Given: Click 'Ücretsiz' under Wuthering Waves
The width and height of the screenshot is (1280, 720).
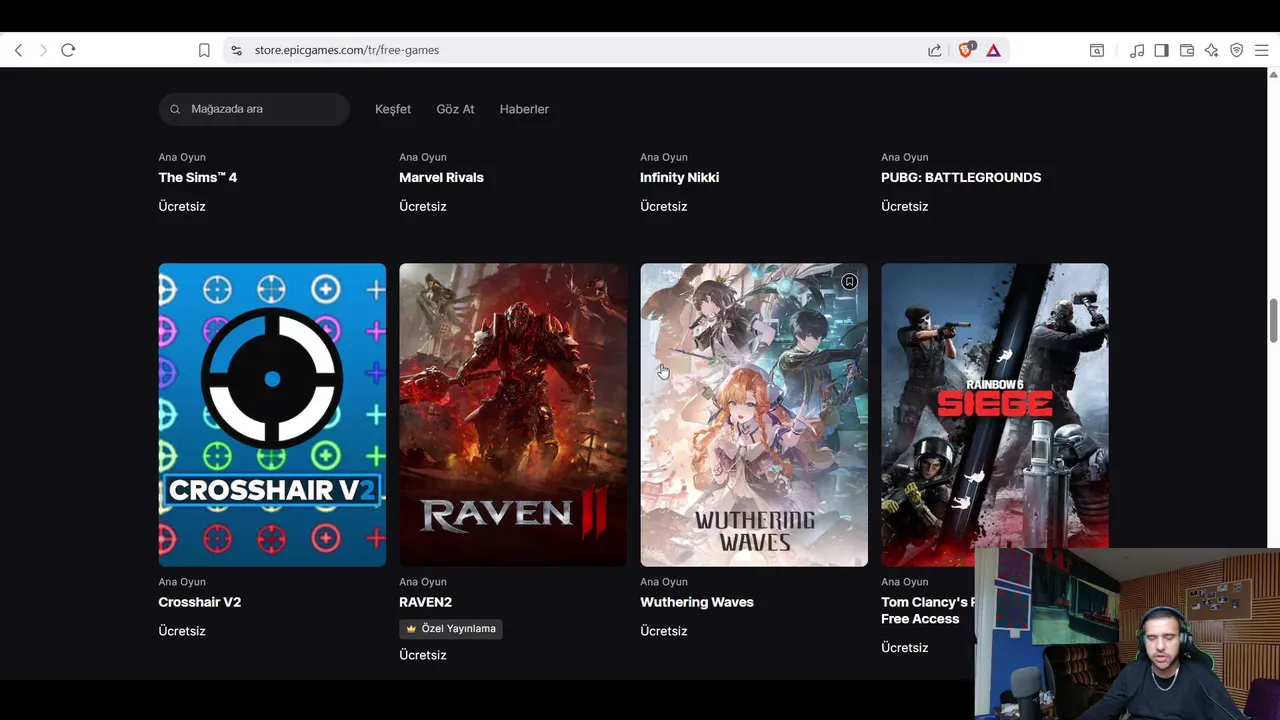Looking at the screenshot, I should click(664, 631).
